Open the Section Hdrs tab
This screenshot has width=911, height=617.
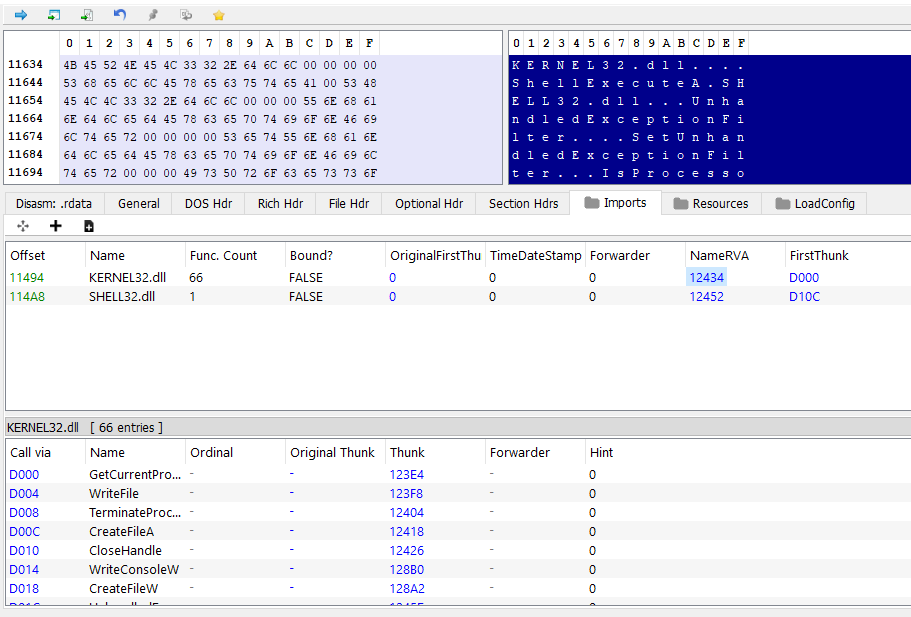coord(523,204)
